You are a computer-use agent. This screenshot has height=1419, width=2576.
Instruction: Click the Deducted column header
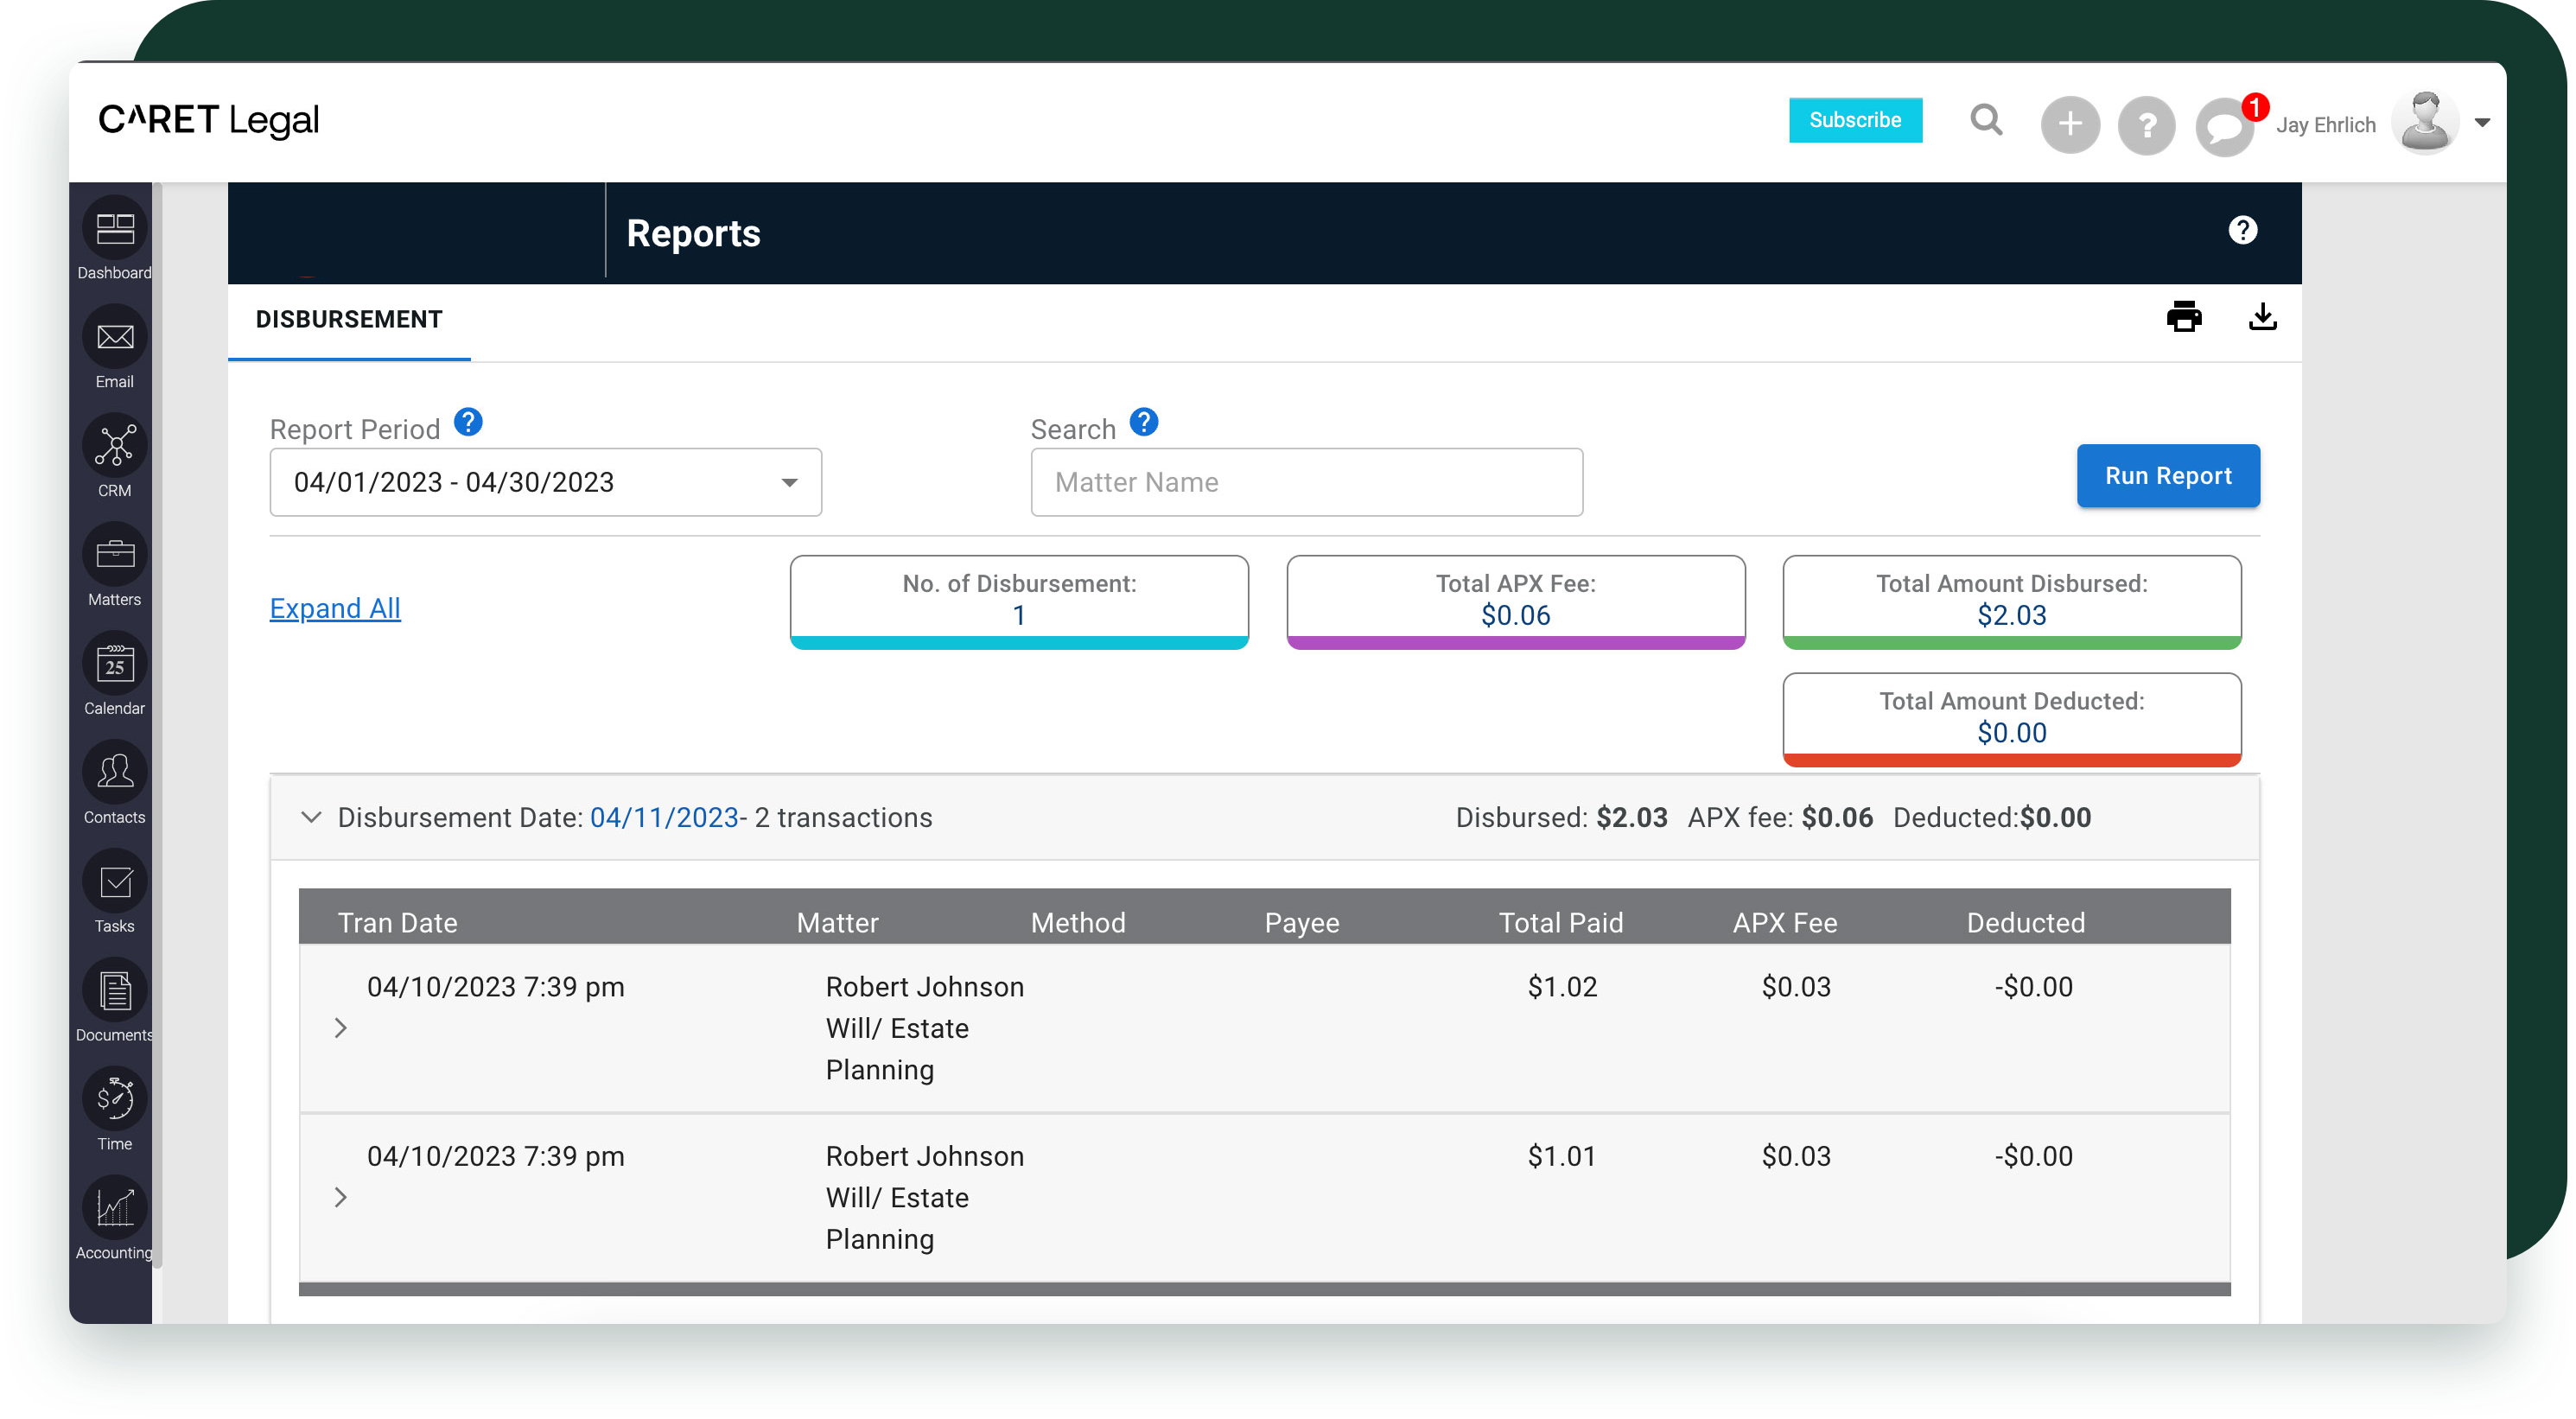[2026, 923]
